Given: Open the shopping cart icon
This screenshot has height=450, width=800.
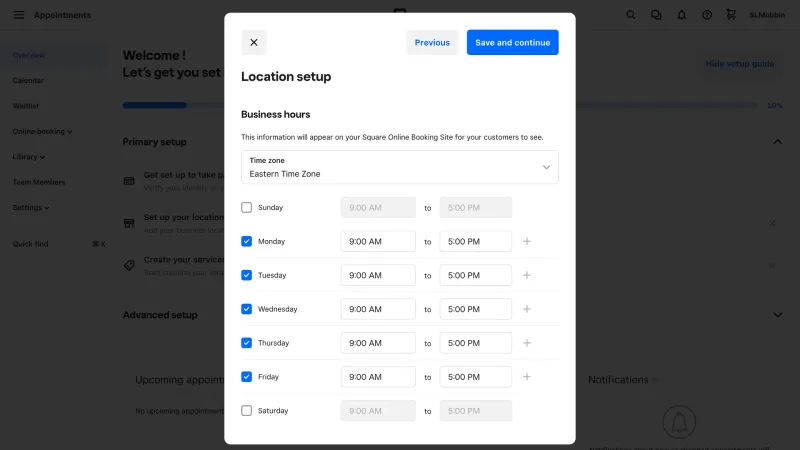Looking at the screenshot, I should point(731,14).
